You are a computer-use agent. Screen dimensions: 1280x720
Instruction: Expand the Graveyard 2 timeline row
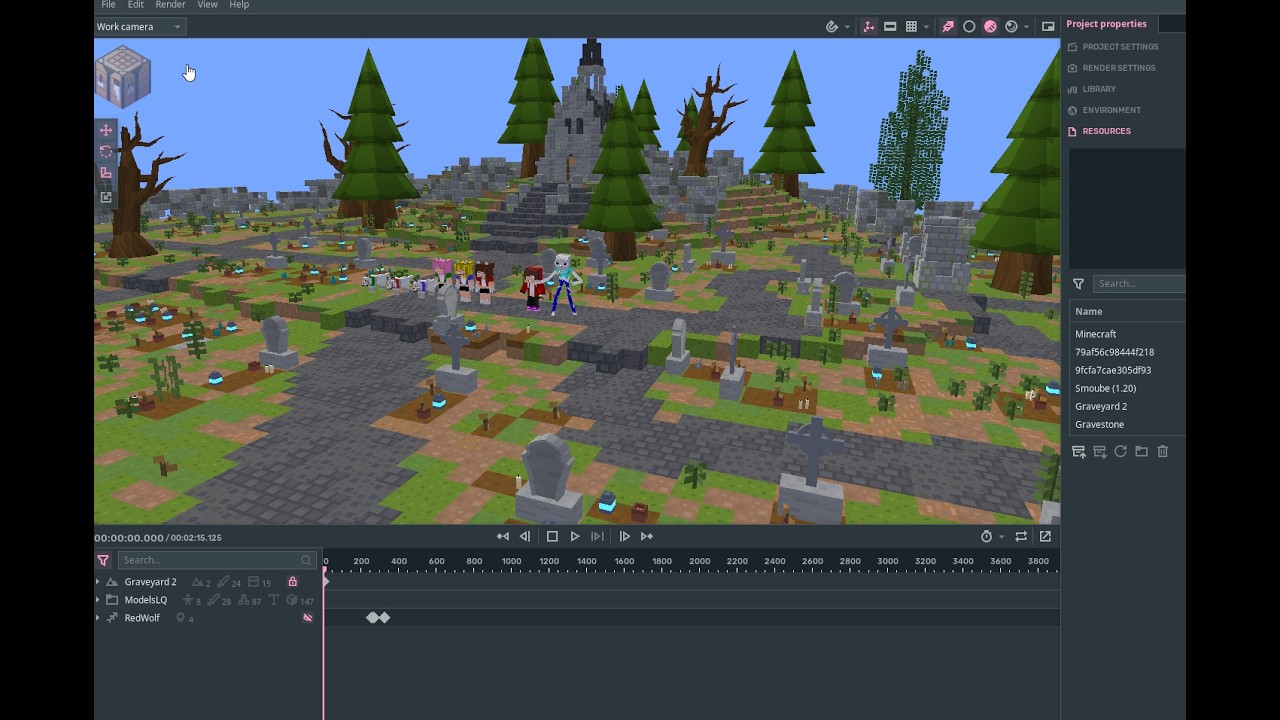point(98,582)
